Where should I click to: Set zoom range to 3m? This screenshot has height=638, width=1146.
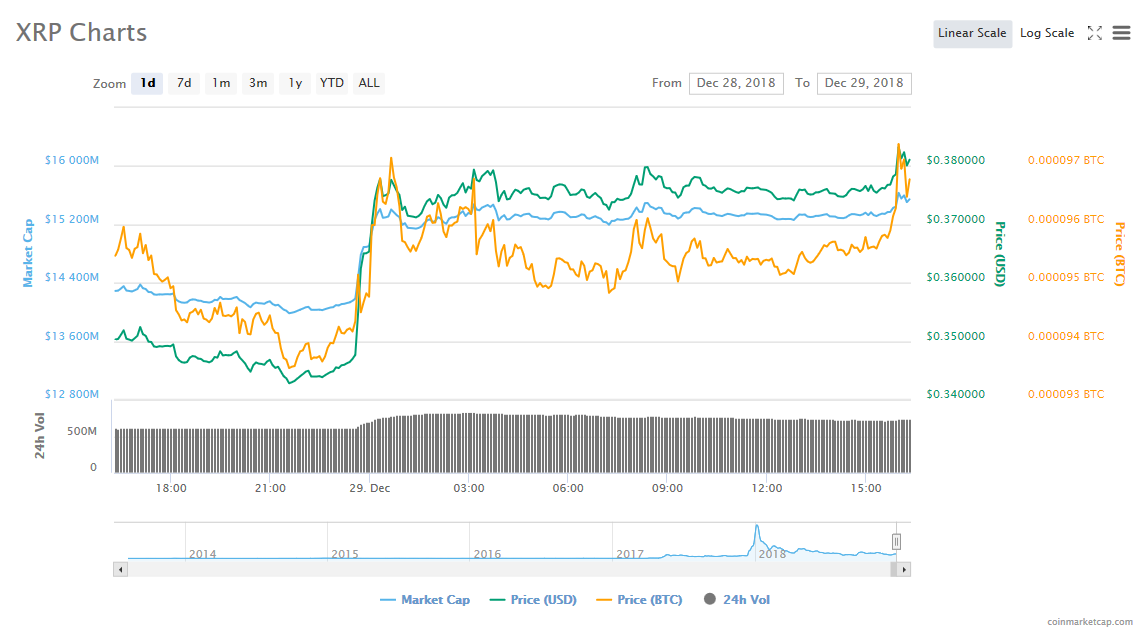[258, 83]
